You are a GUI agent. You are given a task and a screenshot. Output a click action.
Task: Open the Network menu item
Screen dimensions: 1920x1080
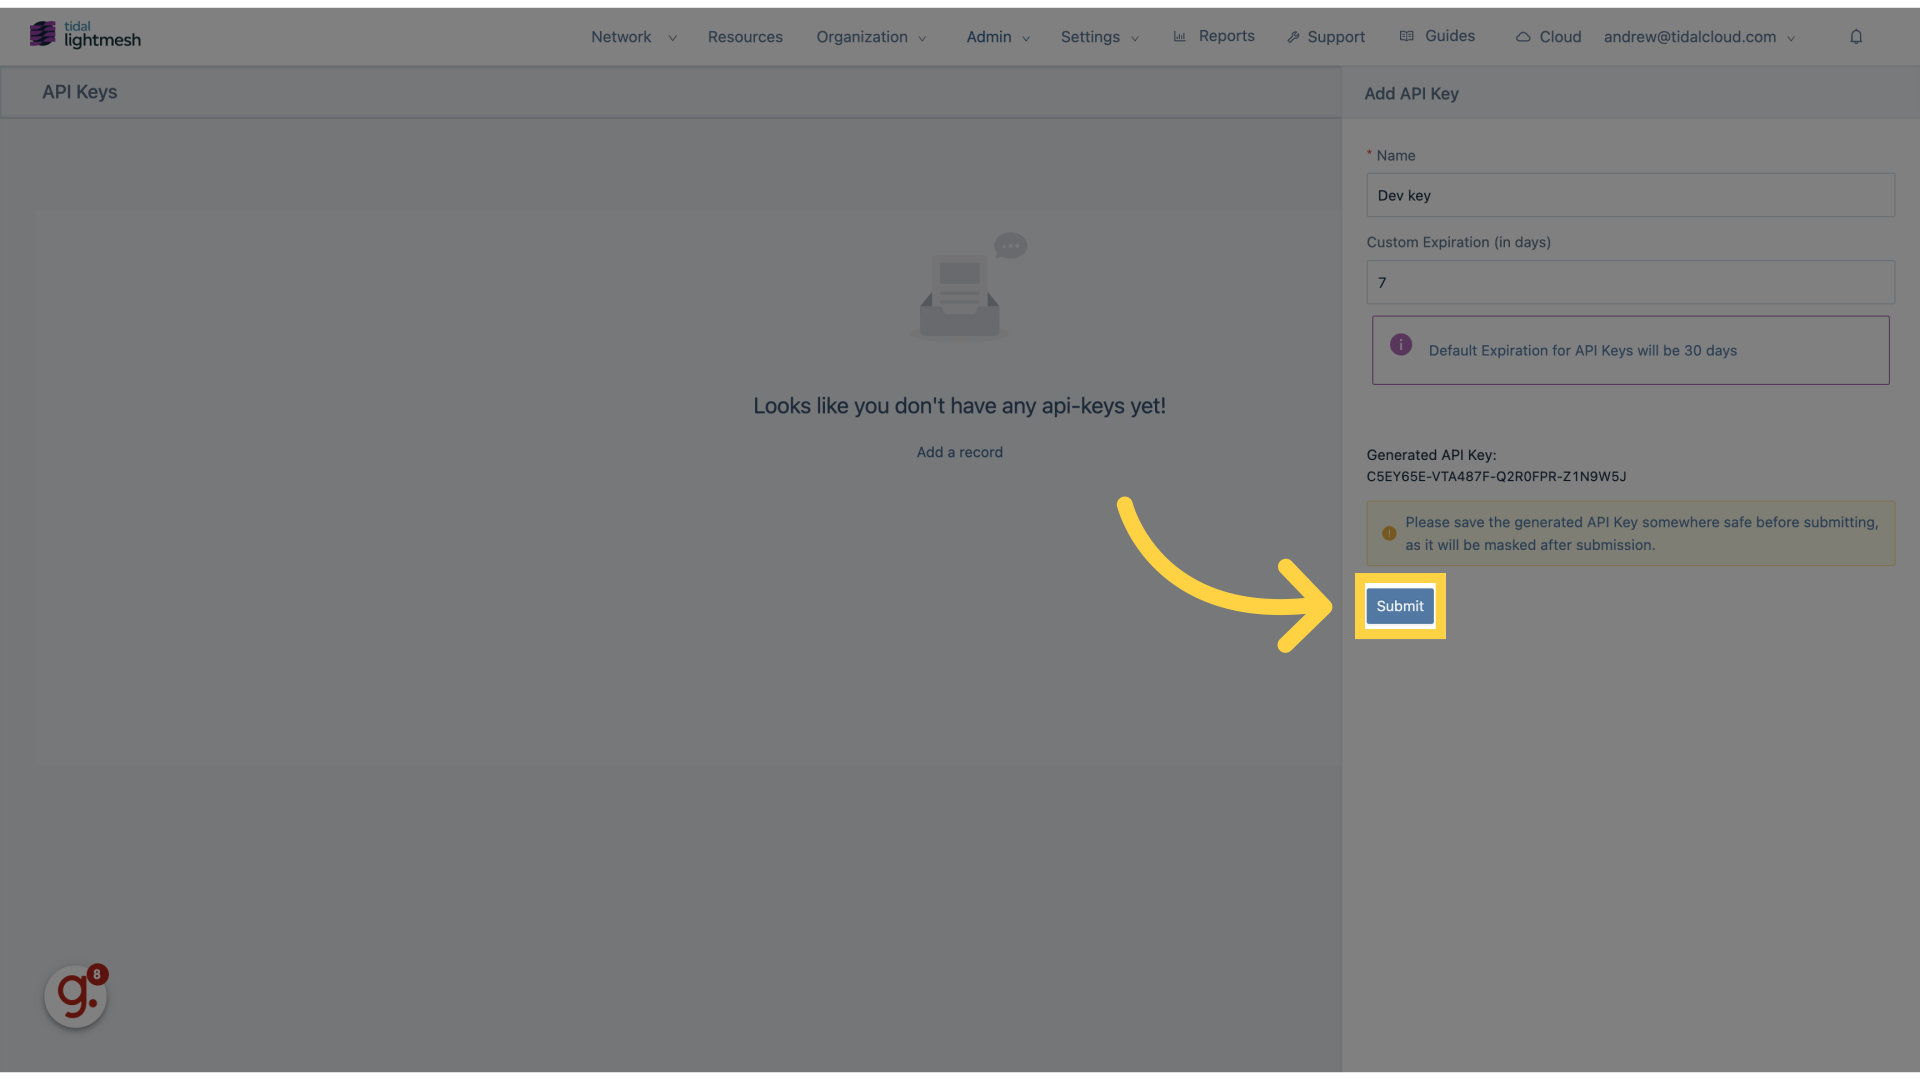point(621,36)
